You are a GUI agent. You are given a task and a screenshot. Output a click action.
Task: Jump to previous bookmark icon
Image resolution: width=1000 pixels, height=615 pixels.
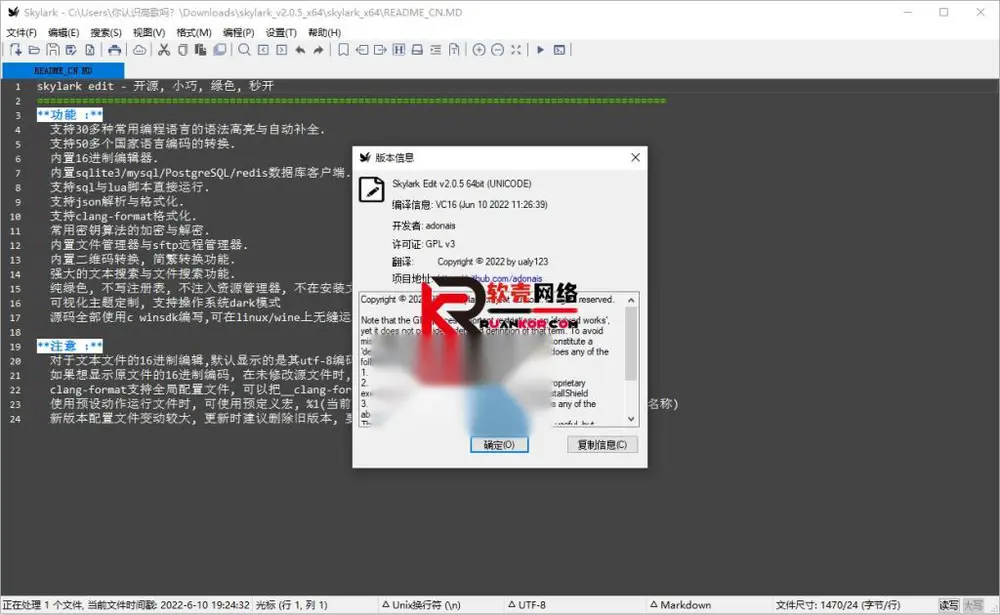(x=362, y=50)
